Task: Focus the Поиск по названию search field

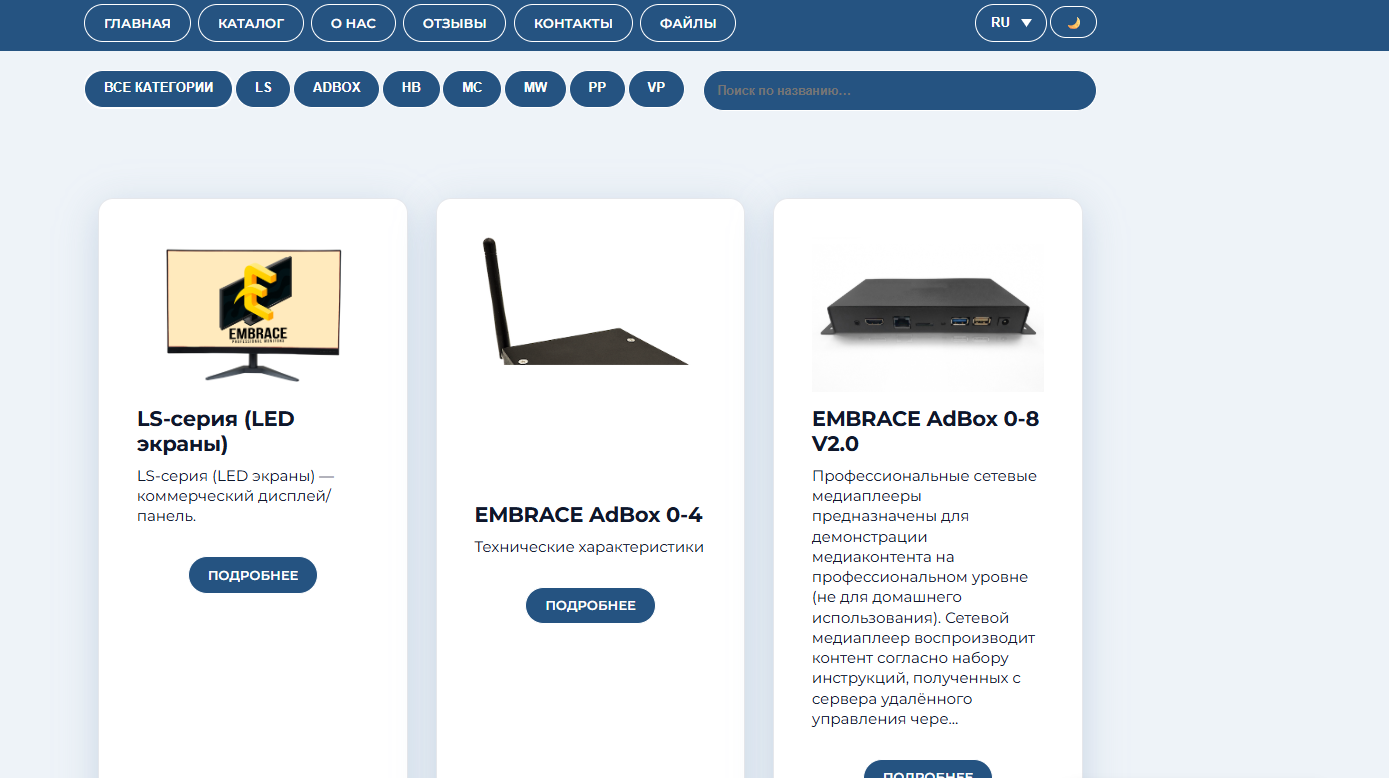Action: point(900,90)
